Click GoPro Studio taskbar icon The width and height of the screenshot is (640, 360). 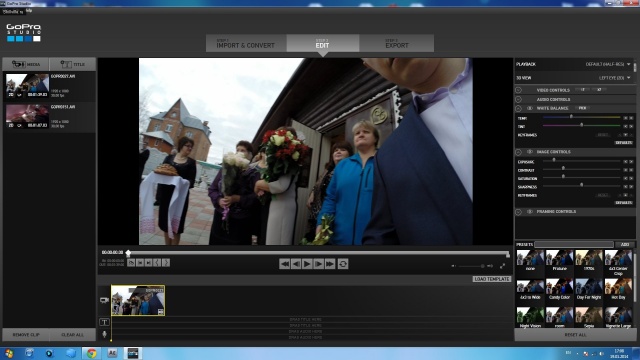coord(133,353)
